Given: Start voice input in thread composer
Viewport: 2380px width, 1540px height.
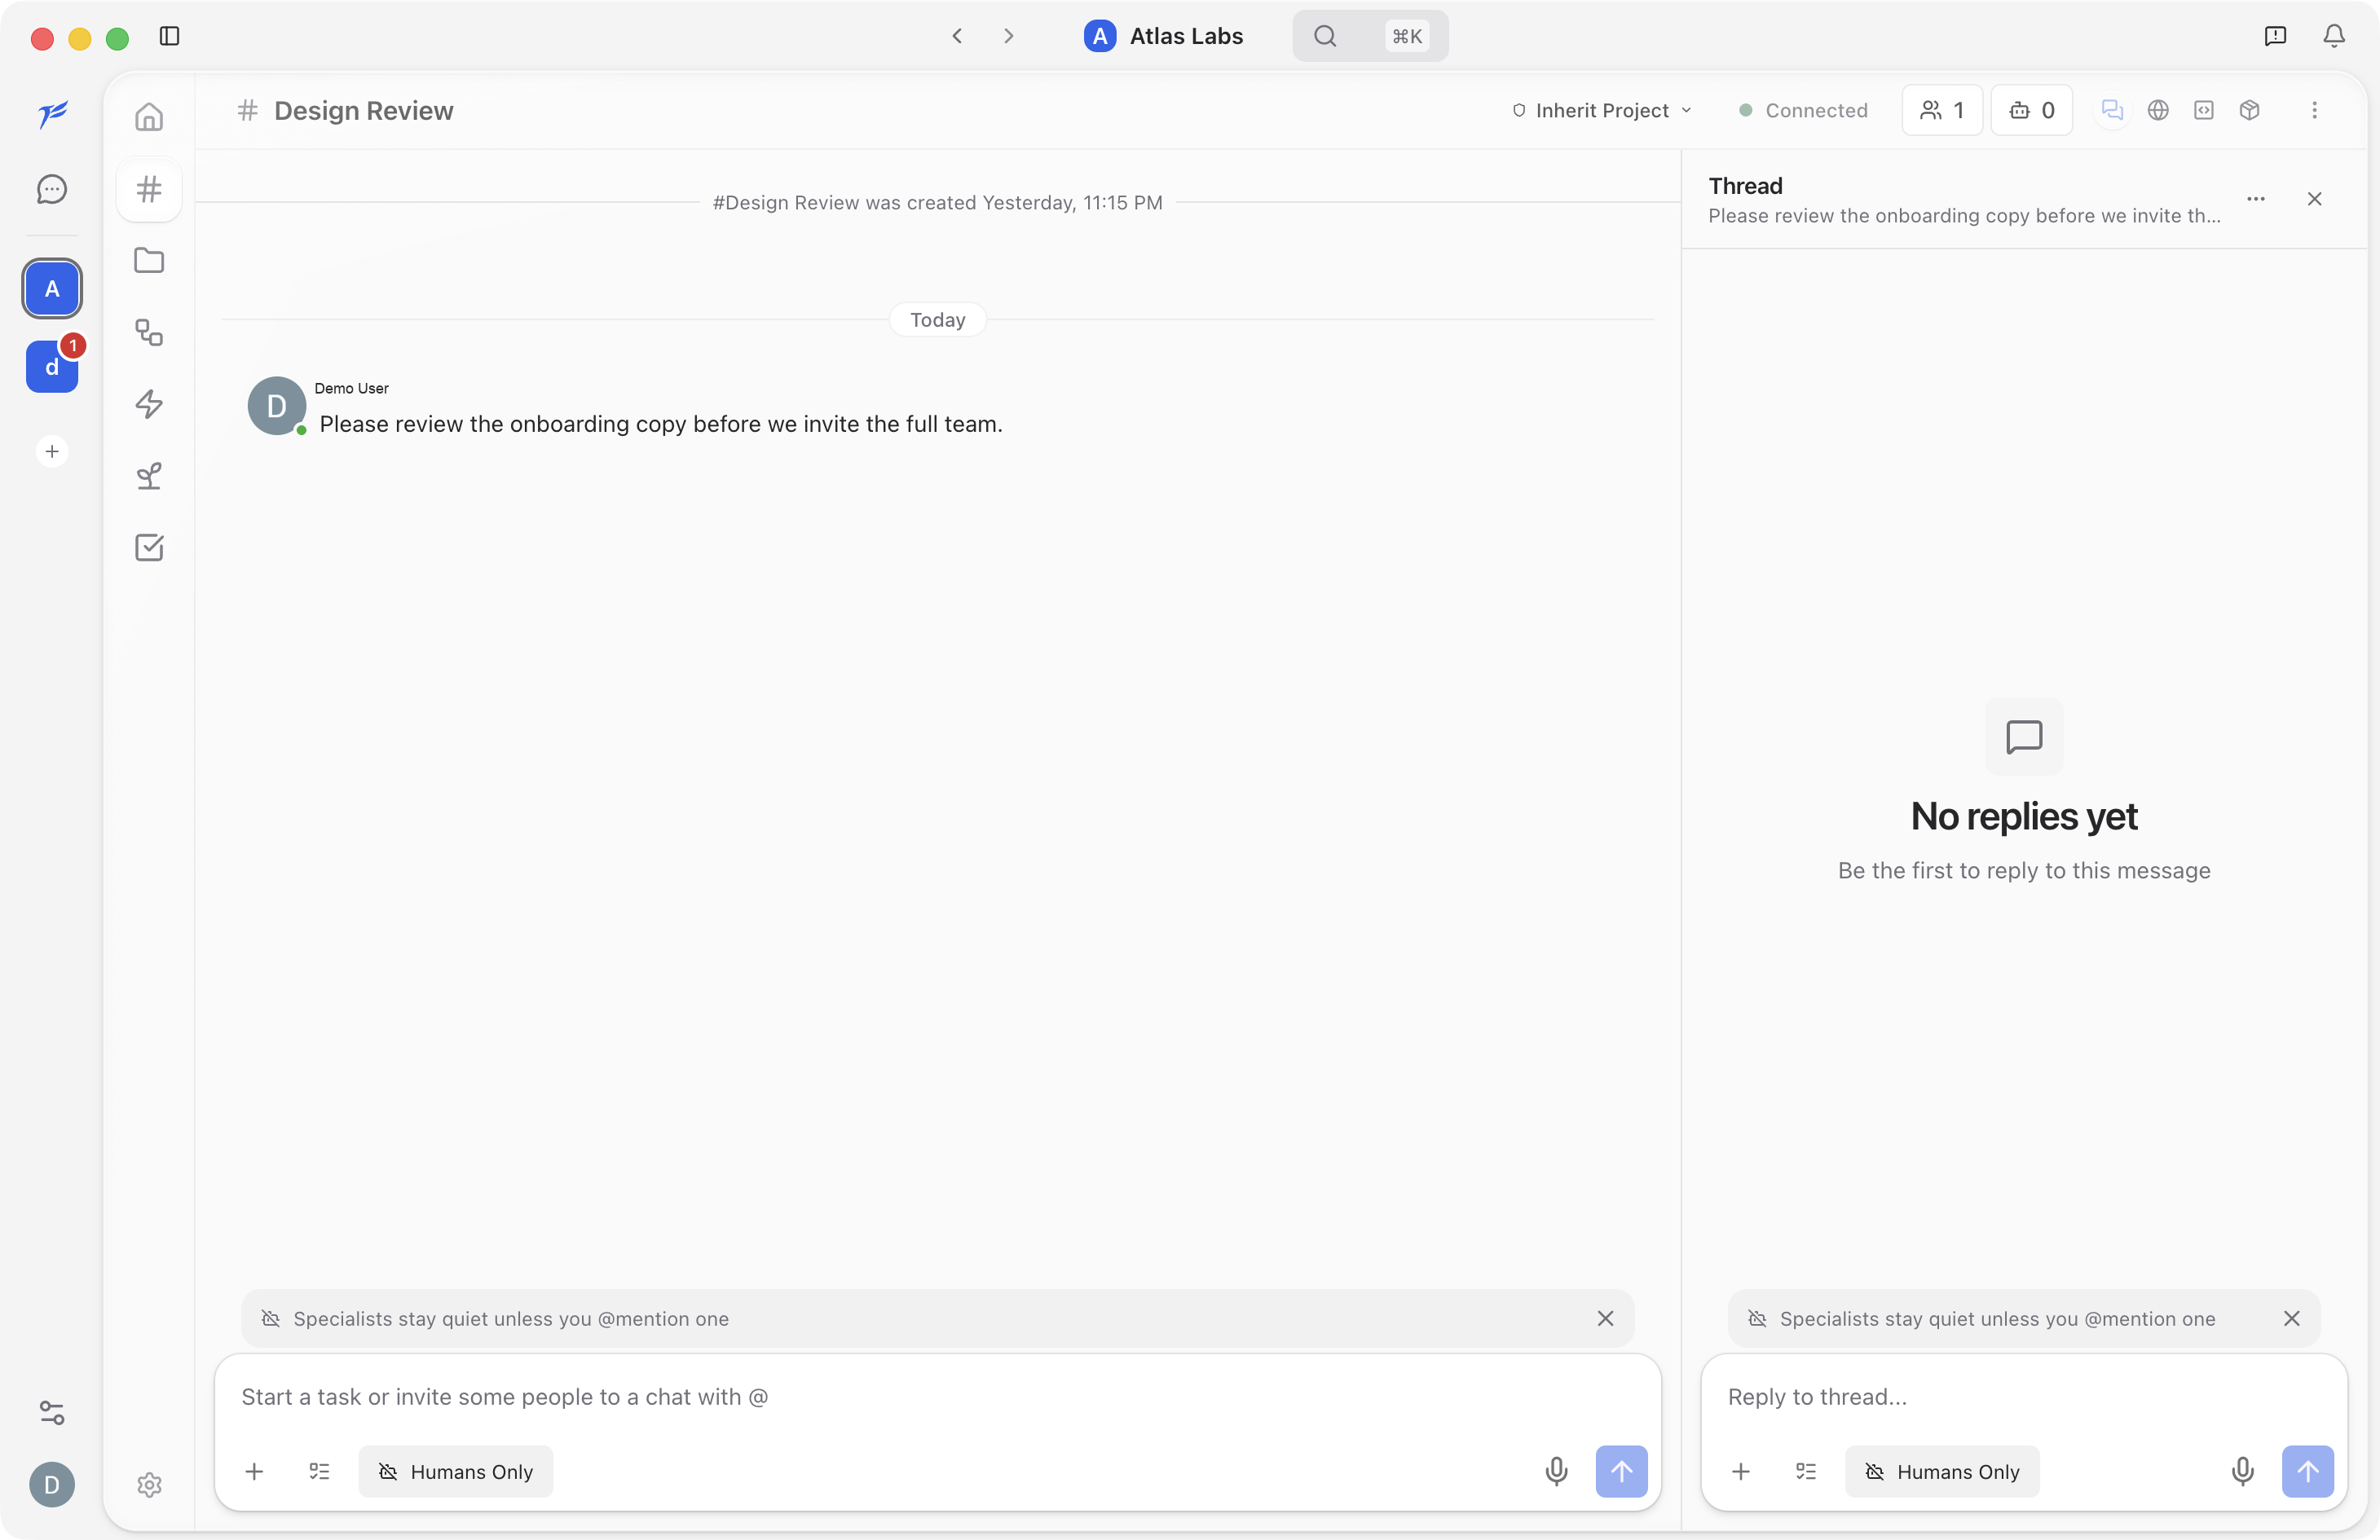Looking at the screenshot, I should coord(2242,1472).
